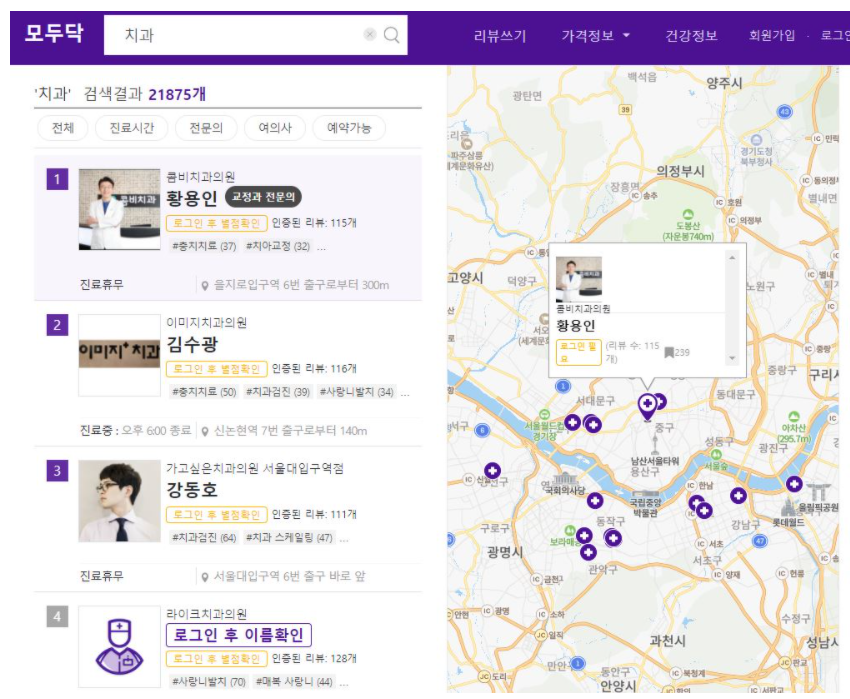850x699 pixels.
Task: Open 강동호 doctor photo thumbnail
Action: 119,501
